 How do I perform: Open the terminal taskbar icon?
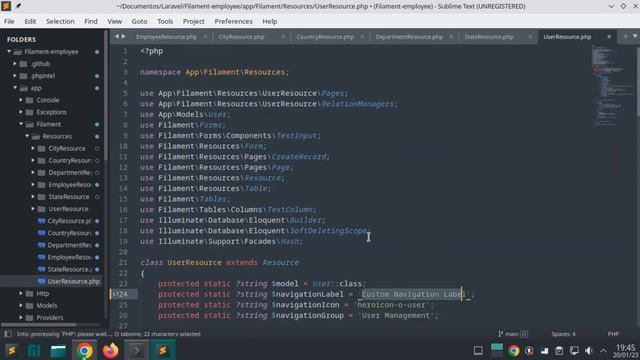[136, 351]
